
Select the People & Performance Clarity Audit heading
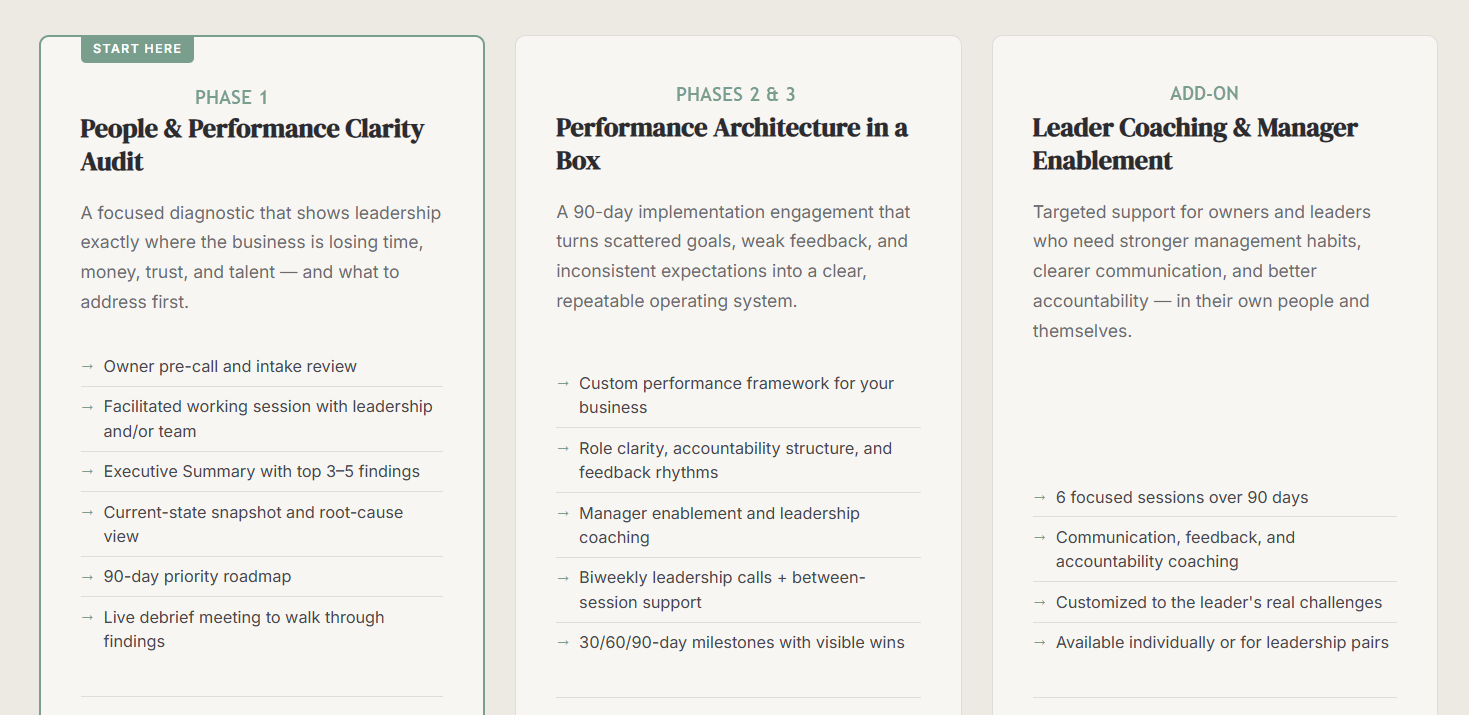(x=252, y=145)
